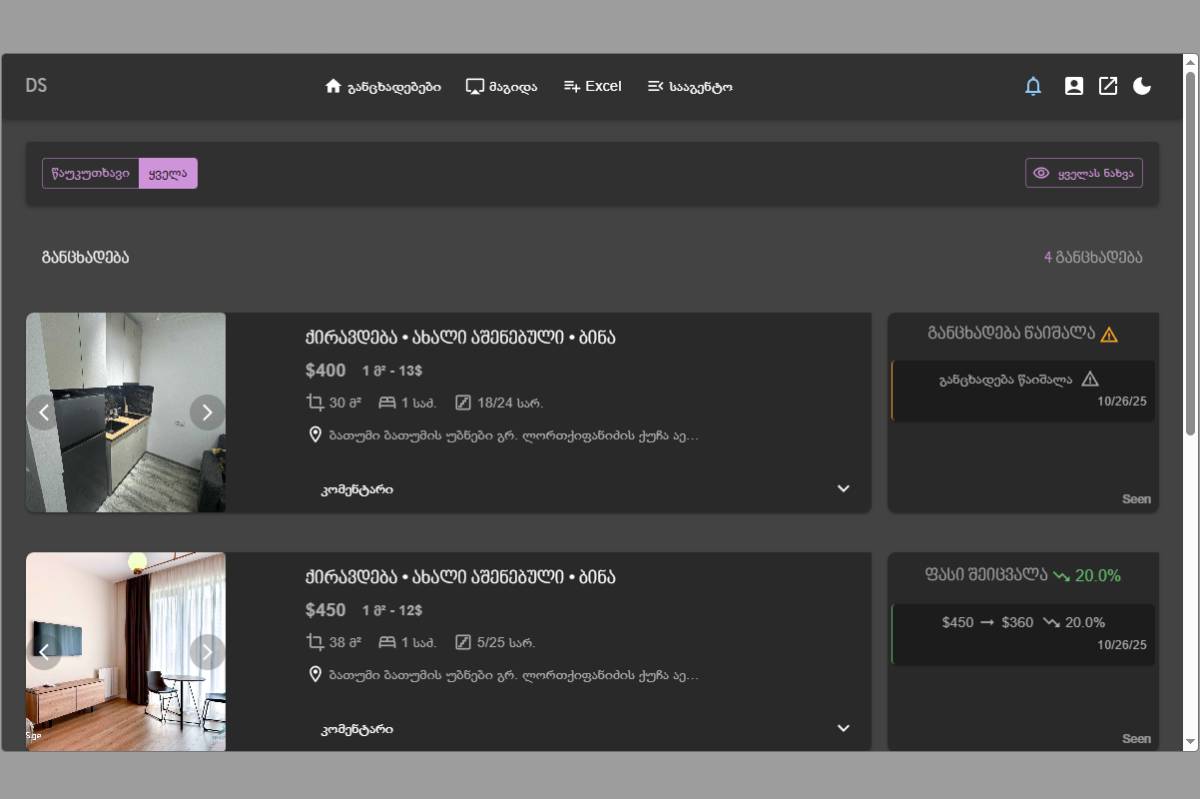Show previous photo of $450 apartment
This screenshot has width=1200, height=799.
click(44, 652)
